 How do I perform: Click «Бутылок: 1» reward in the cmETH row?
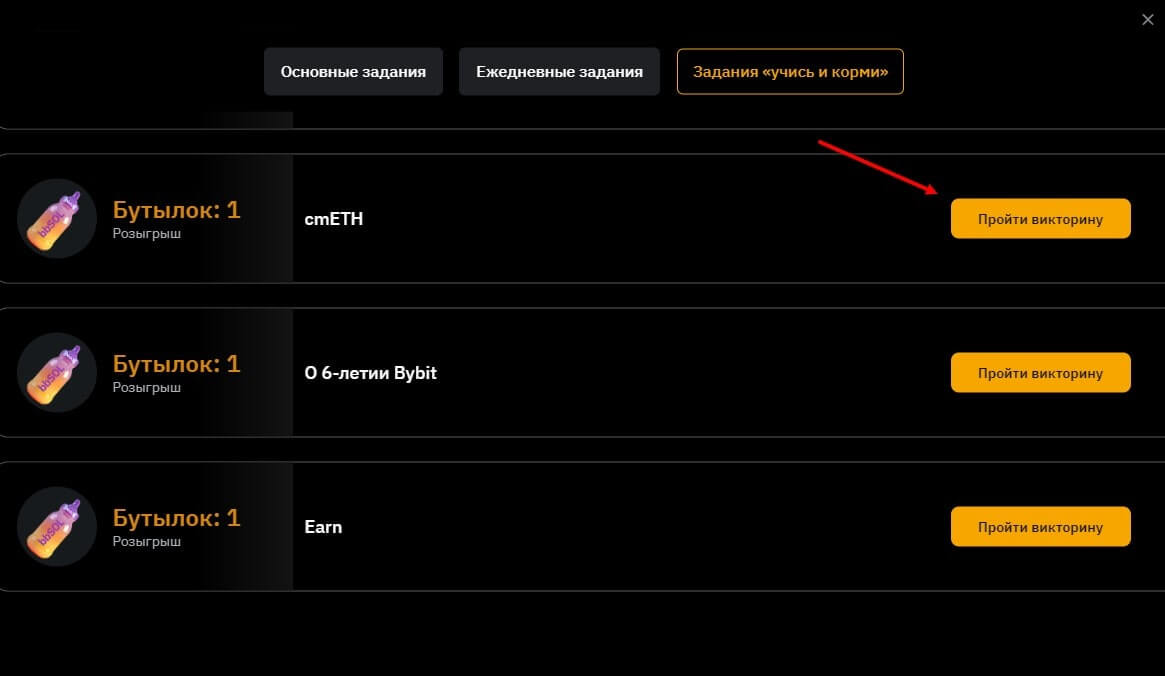pyautogui.click(x=176, y=210)
